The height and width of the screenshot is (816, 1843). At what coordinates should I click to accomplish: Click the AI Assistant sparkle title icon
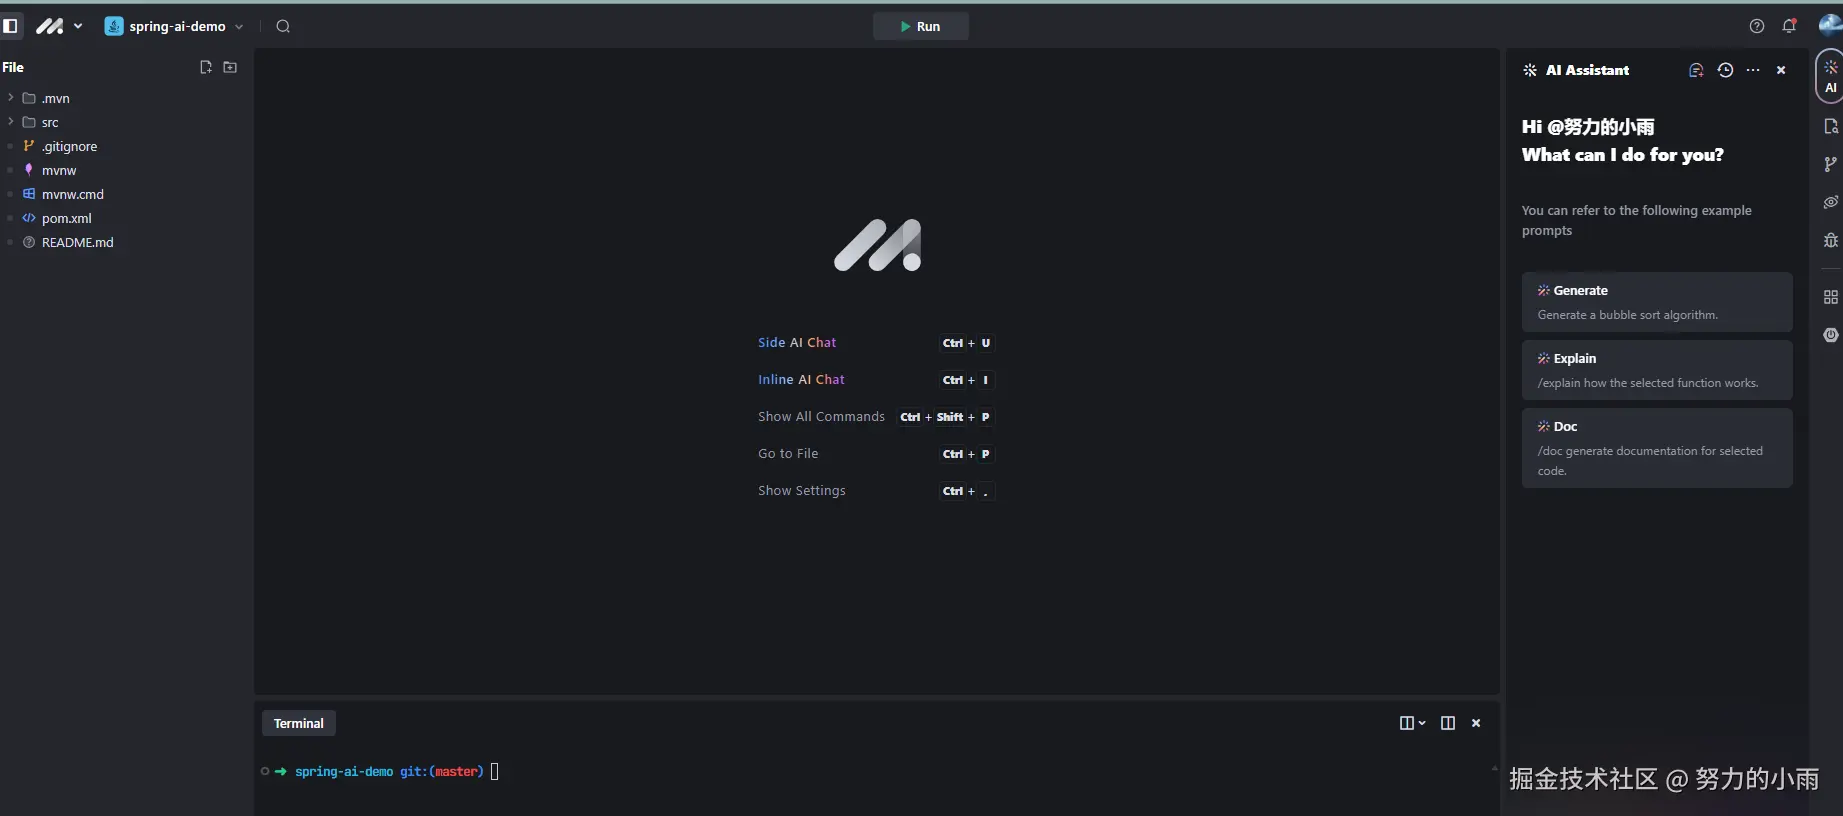(x=1530, y=70)
